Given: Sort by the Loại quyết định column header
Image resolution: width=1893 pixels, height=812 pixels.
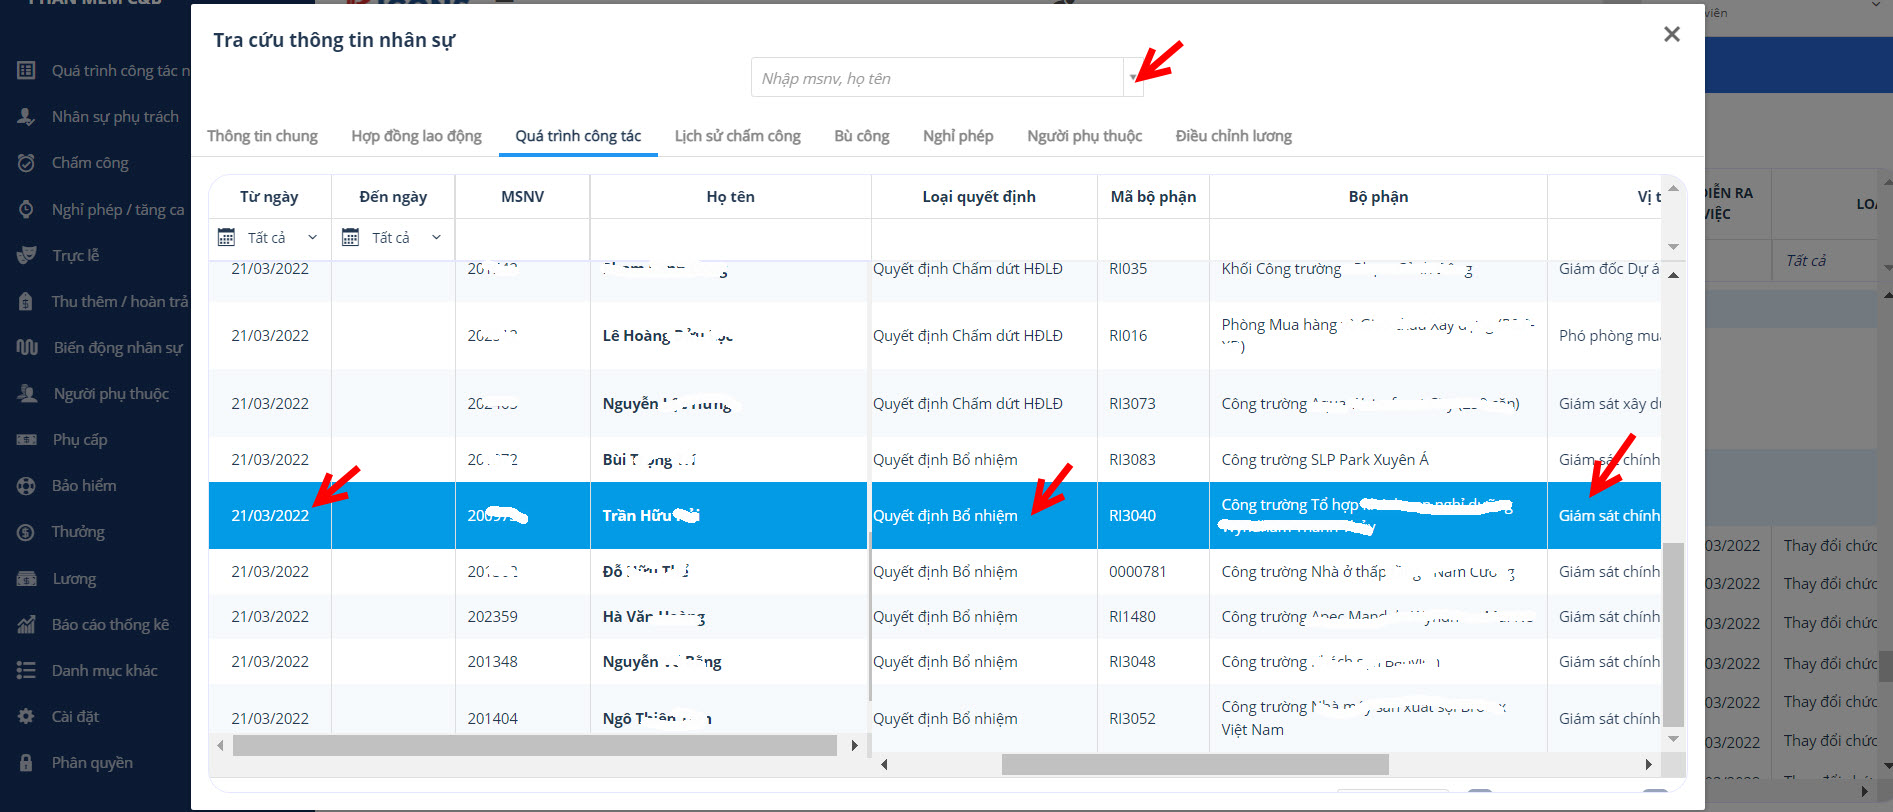Looking at the screenshot, I should click(x=978, y=197).
